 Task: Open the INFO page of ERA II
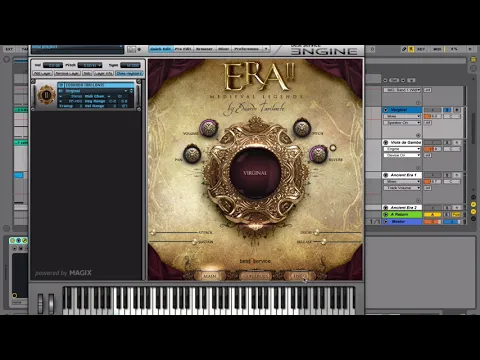coord(299,276)
